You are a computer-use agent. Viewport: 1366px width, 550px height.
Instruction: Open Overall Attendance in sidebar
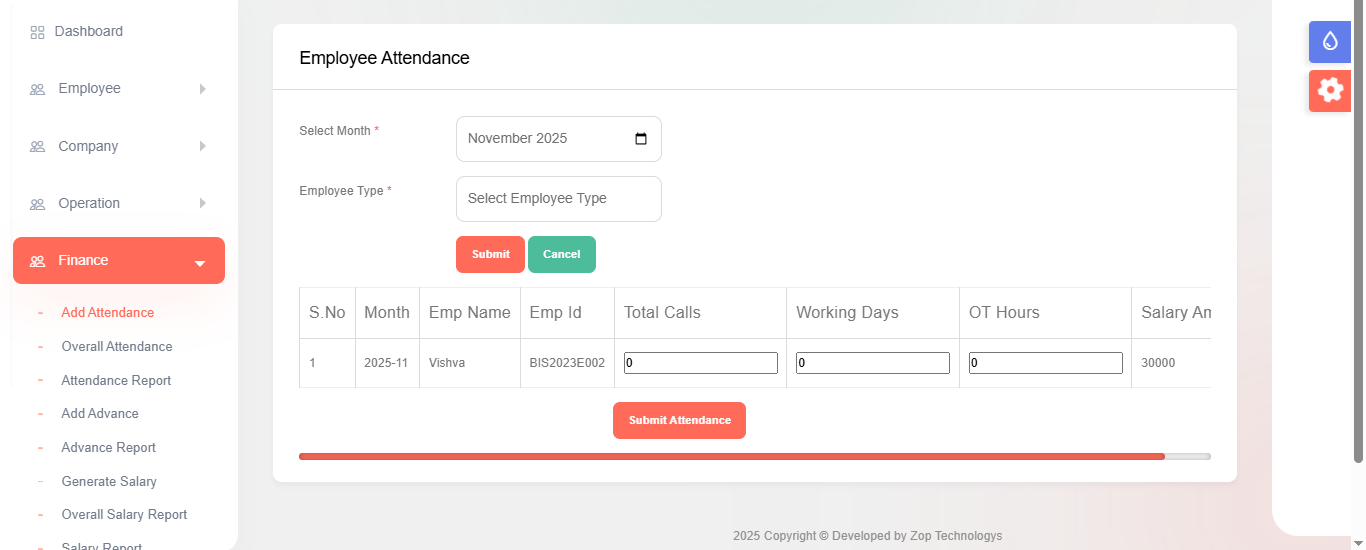pos(116,347)
